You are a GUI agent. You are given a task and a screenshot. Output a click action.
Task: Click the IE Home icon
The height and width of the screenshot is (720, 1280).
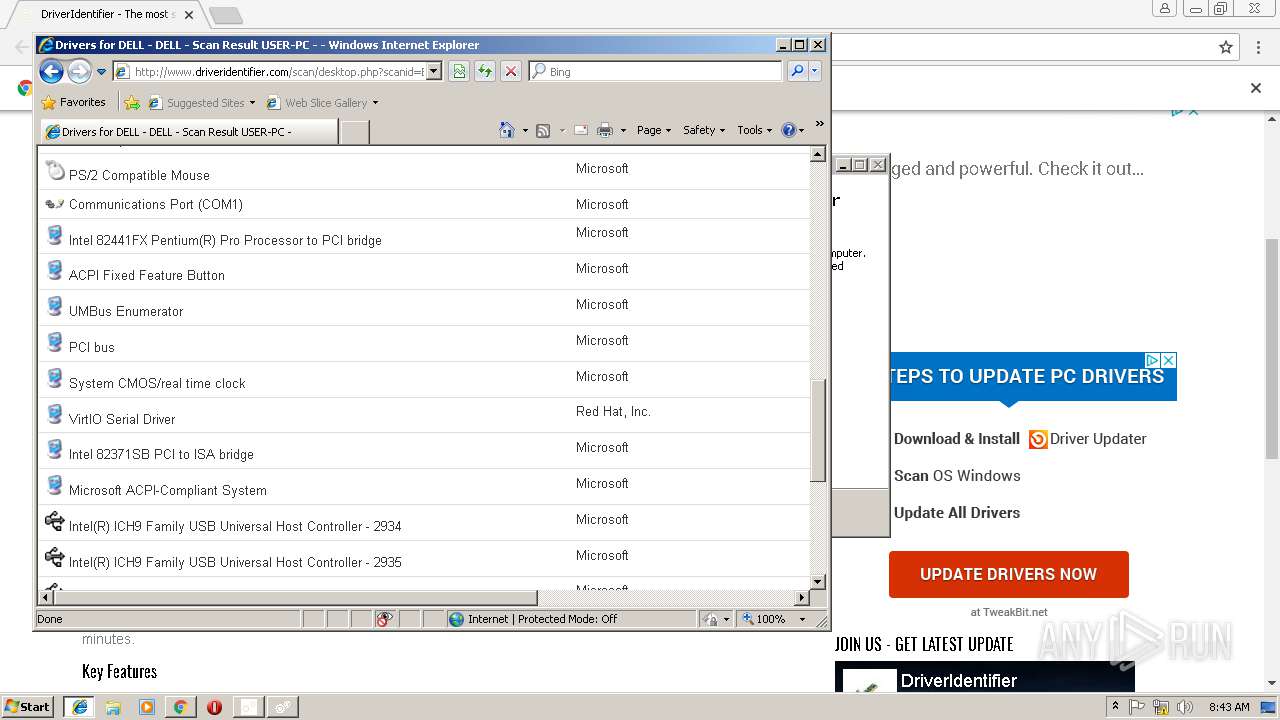point(507,130)
